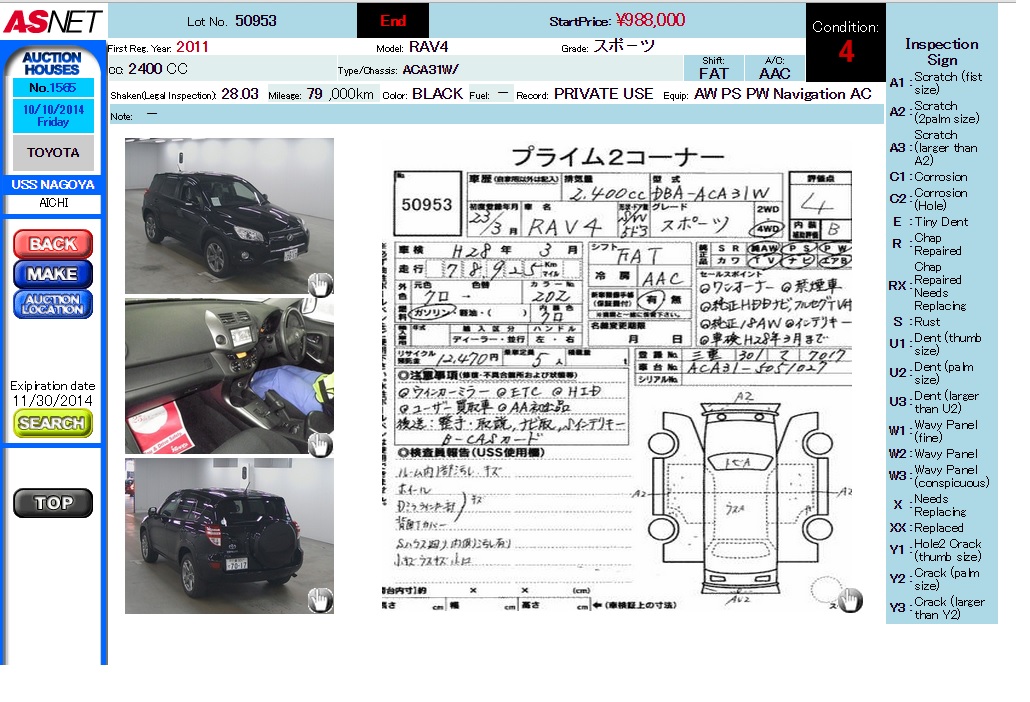Click the red End status badge
This screenshot has height=702, width=1030.
click(x=393, y=21)
